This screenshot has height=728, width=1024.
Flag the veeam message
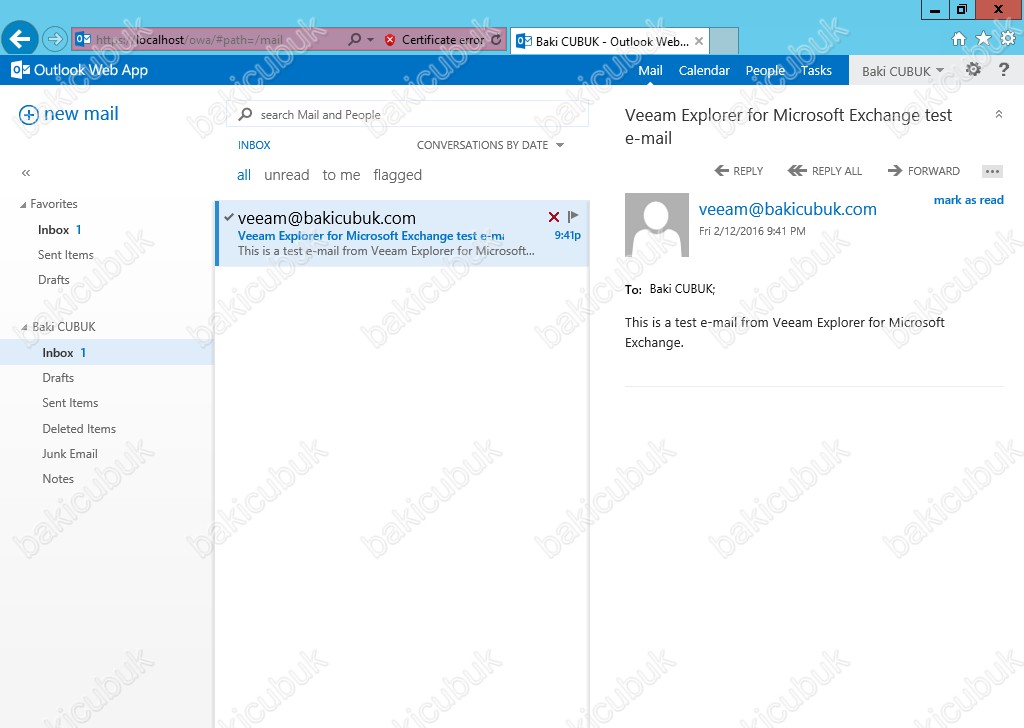(573, 217)
